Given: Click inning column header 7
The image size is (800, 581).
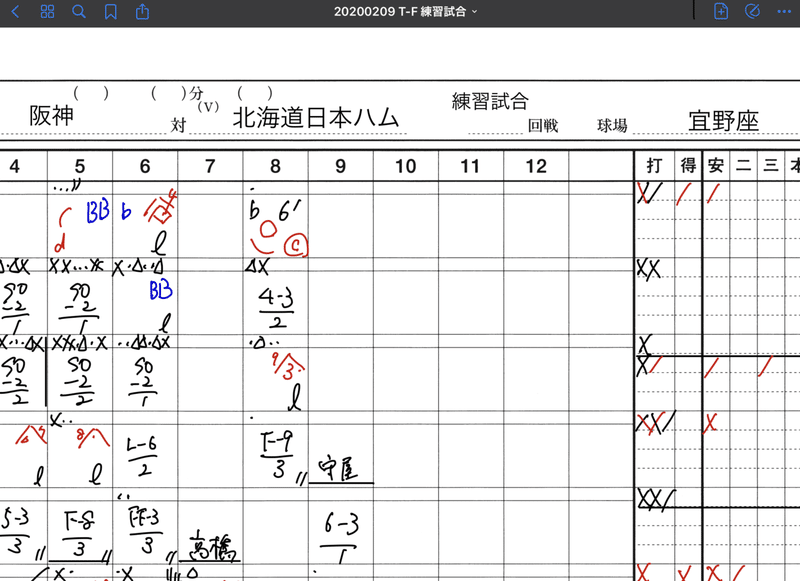Looking at the screenshot, I should (x=210, y=166).
